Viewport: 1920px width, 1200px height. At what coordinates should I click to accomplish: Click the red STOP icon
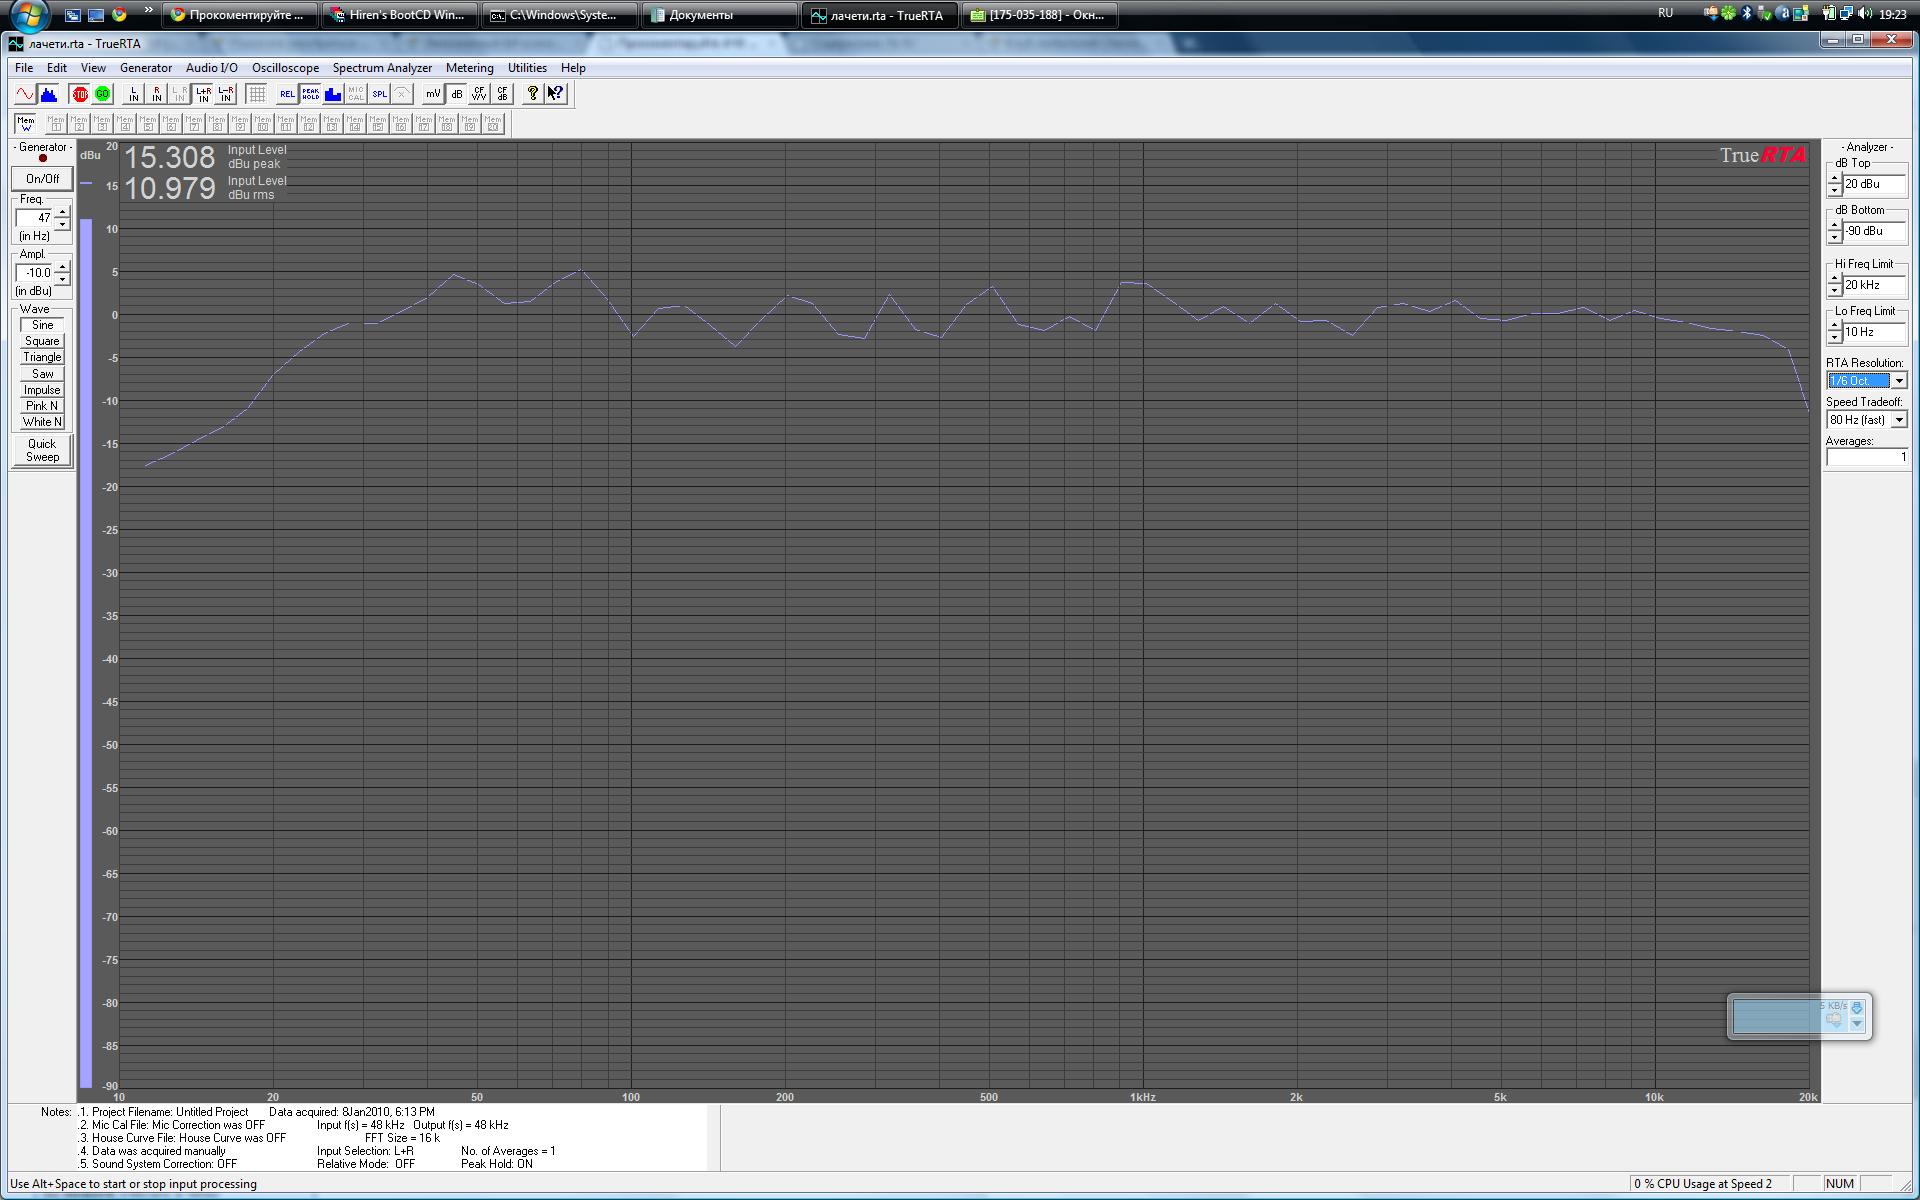point(80,94)
